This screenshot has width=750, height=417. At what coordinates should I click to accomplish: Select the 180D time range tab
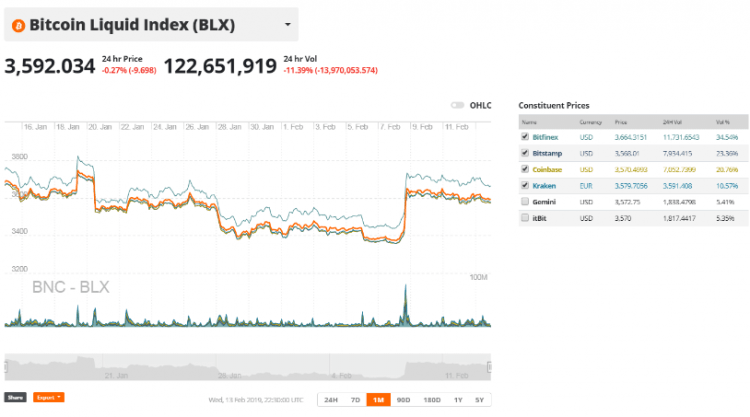click(432, 400)
